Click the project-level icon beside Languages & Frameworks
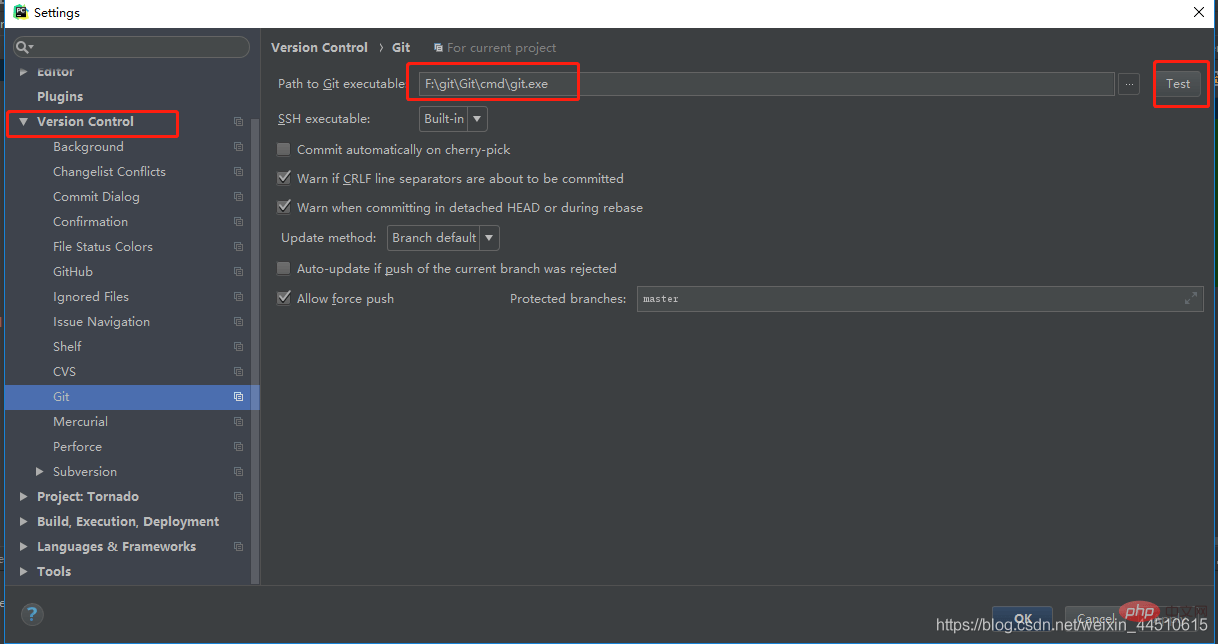1218x644 pixels. (238, 547)
